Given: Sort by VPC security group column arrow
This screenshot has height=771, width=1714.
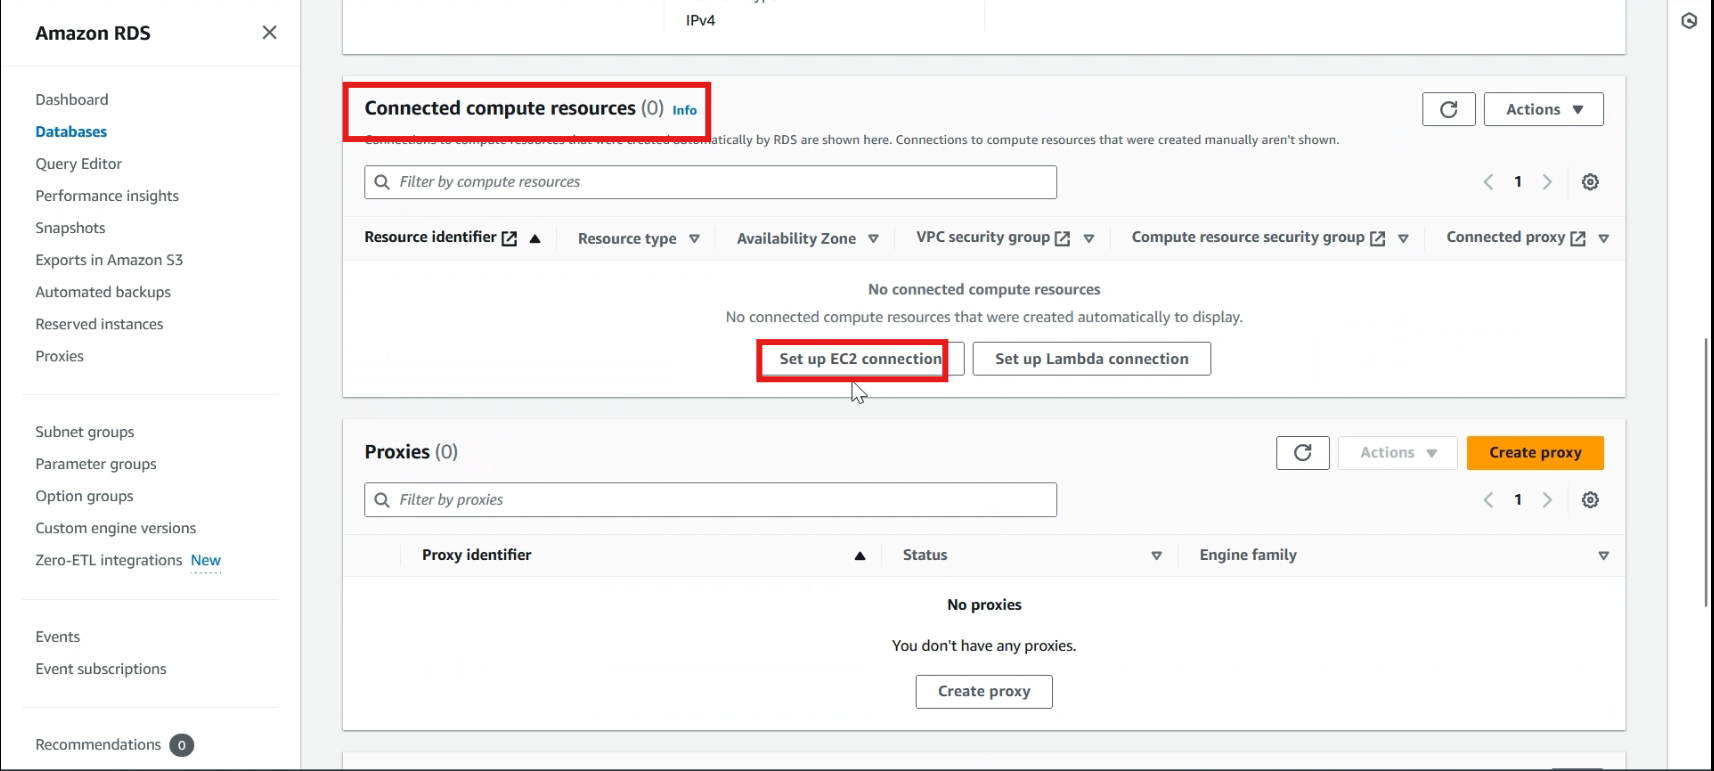Looking at the screenshot, I should pyautogui.click(x=1089, y=239).
